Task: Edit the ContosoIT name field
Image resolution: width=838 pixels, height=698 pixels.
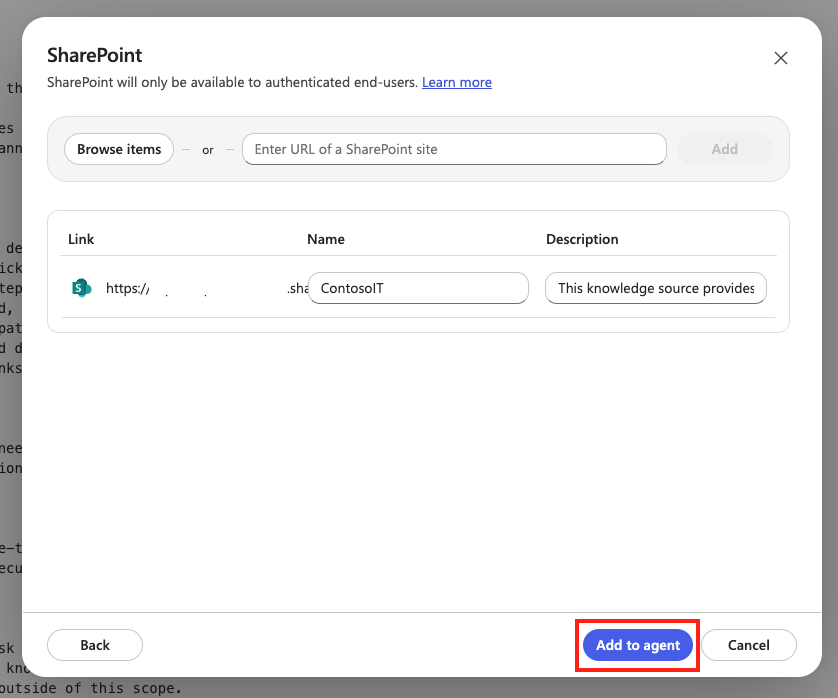Action: [418, 288]
